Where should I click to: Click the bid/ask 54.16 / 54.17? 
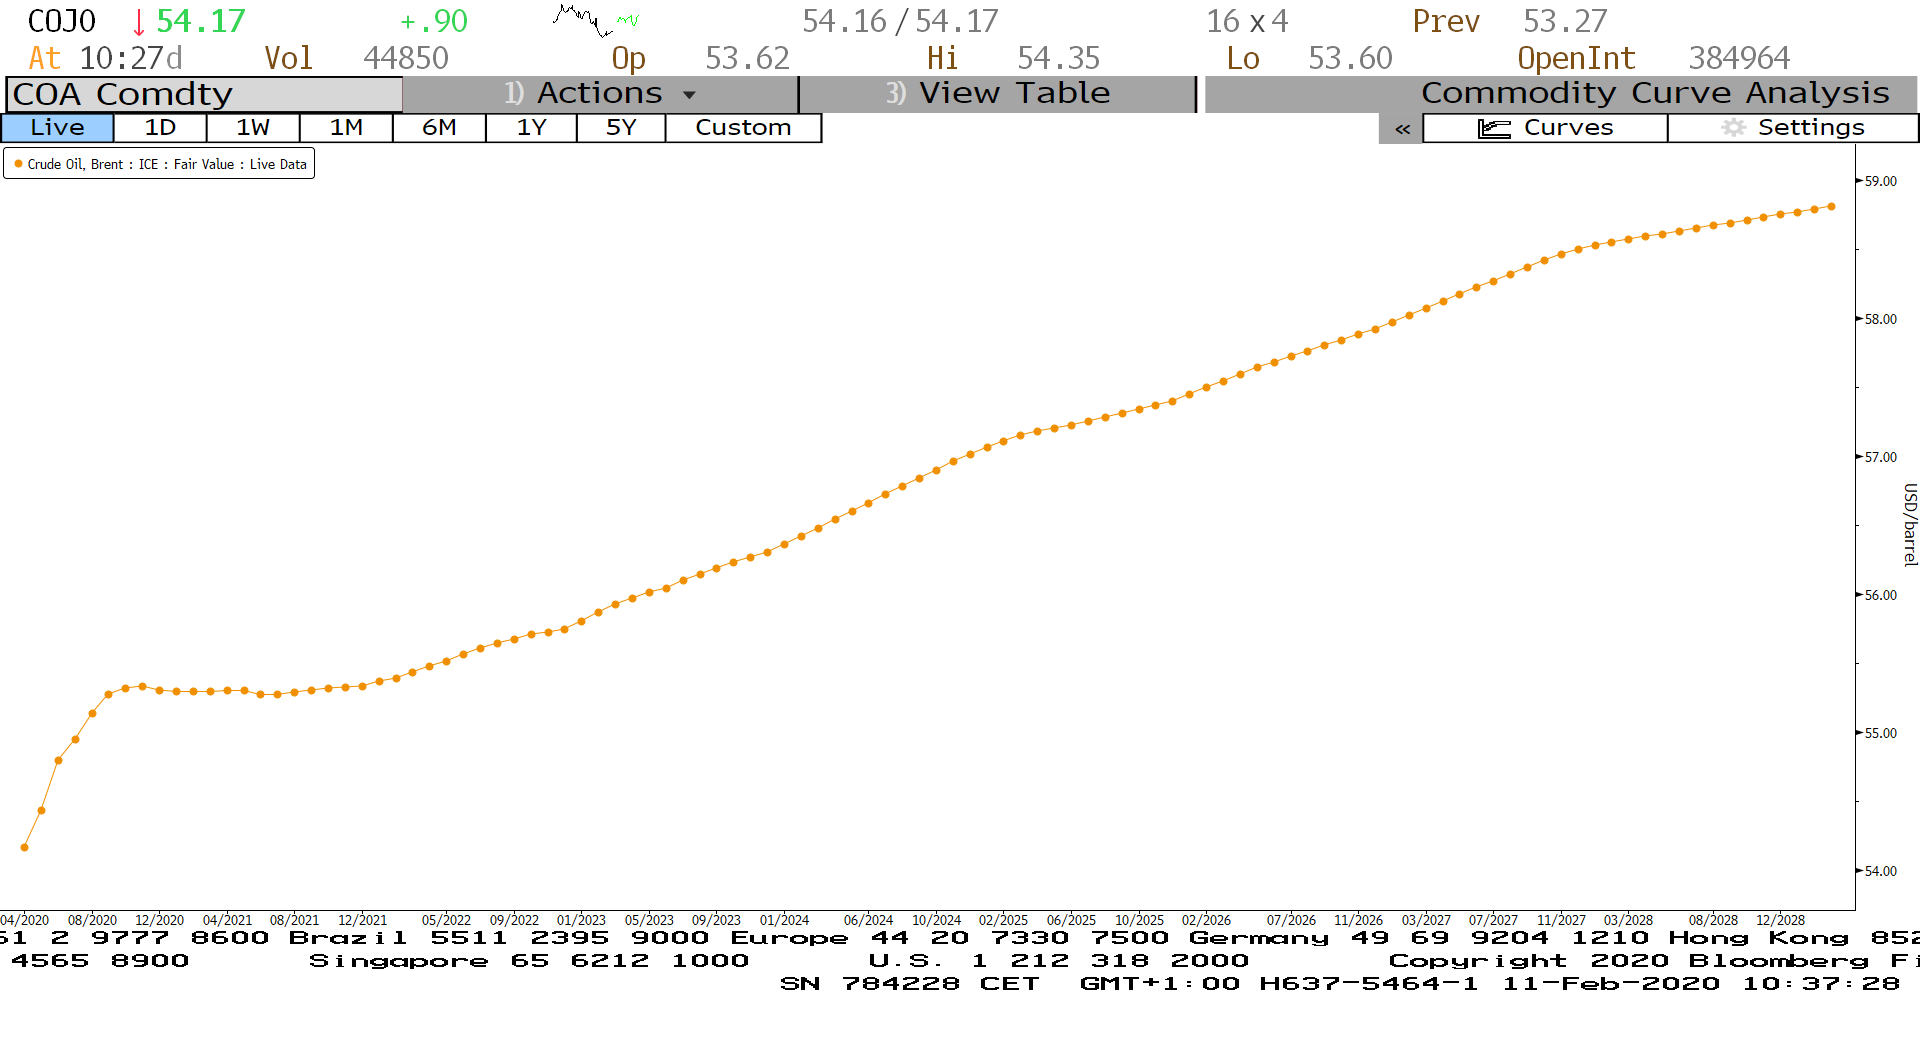900,21
